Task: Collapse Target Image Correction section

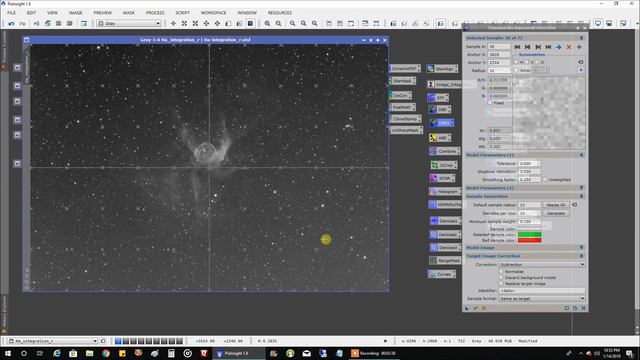Action: 582,256
